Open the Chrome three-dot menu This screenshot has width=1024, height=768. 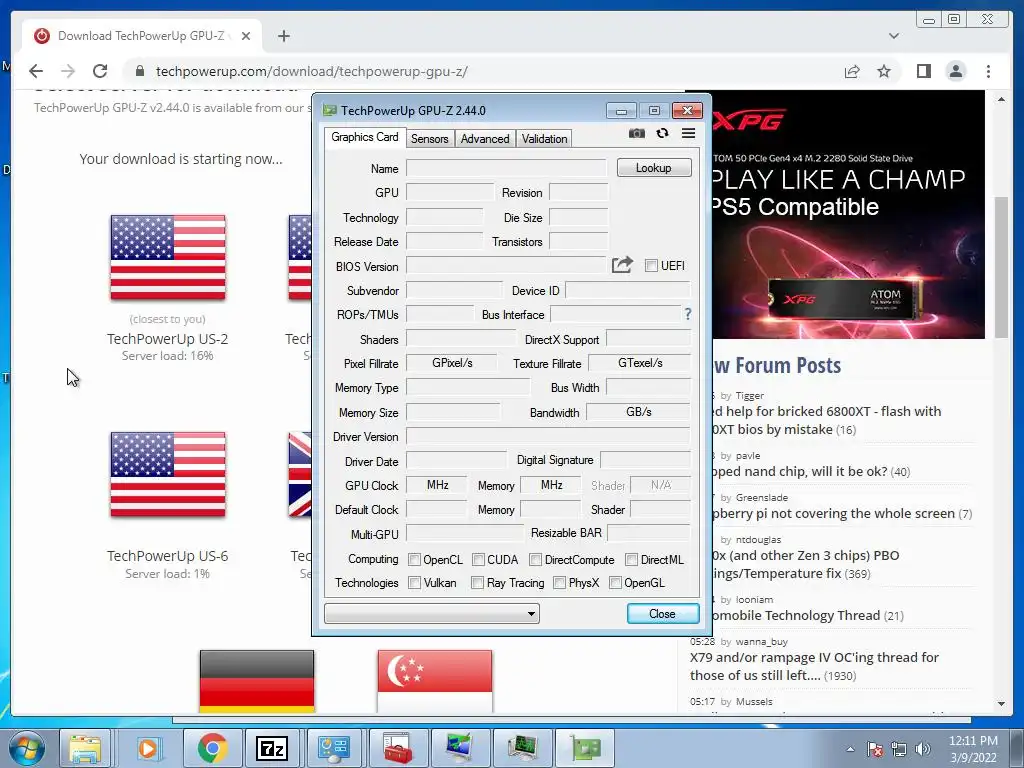click(x=988, y=71)
